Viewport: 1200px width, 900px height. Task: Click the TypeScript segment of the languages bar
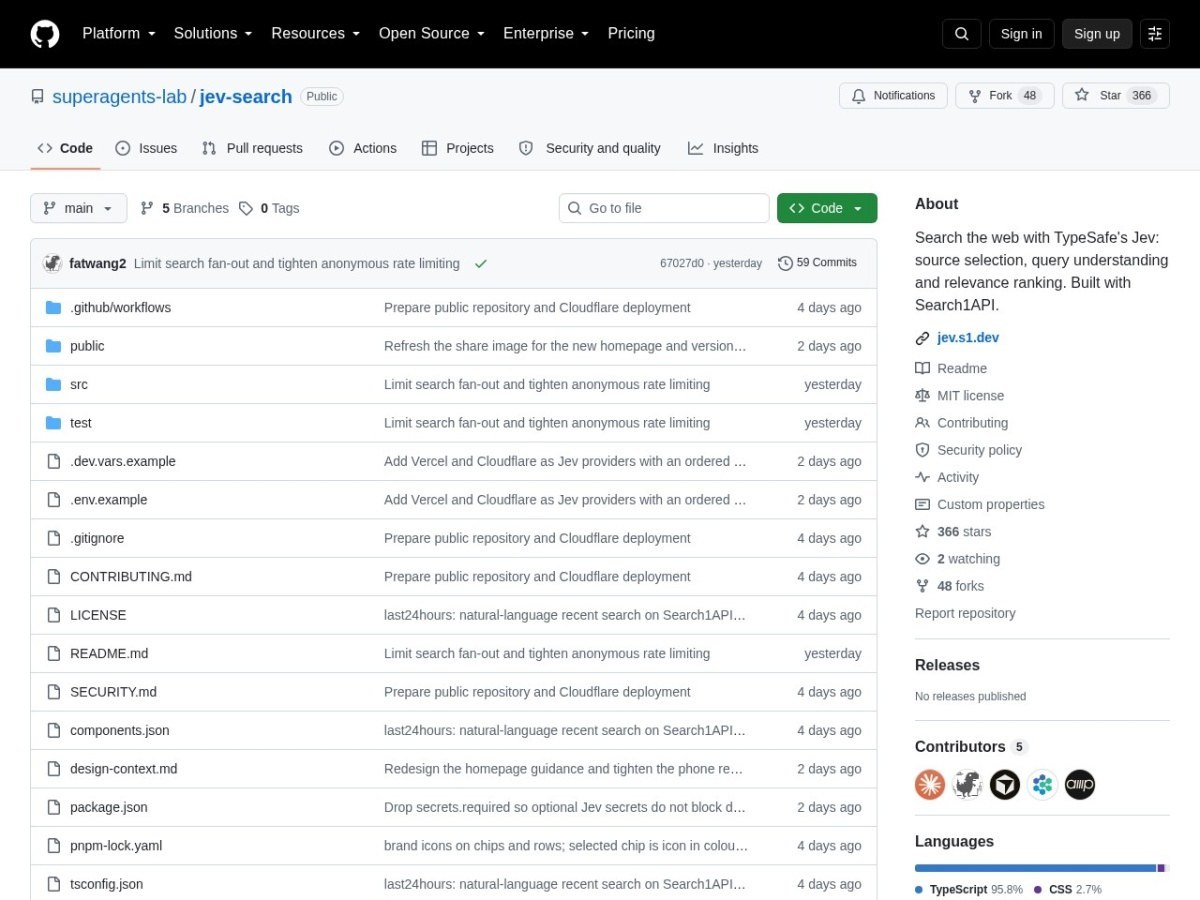click(x=1035, y=868)
